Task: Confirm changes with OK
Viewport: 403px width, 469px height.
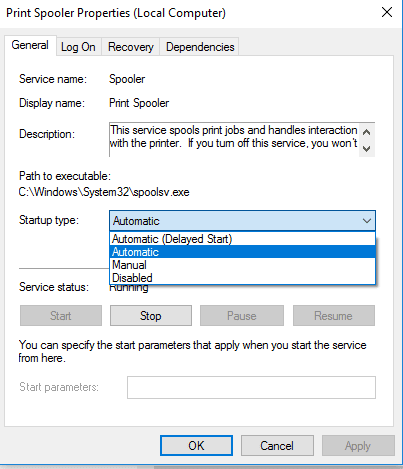Action: point(196,446)
